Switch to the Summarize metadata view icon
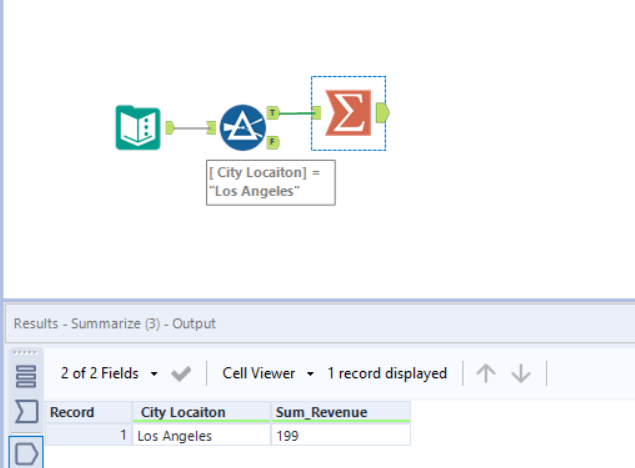 26,413
